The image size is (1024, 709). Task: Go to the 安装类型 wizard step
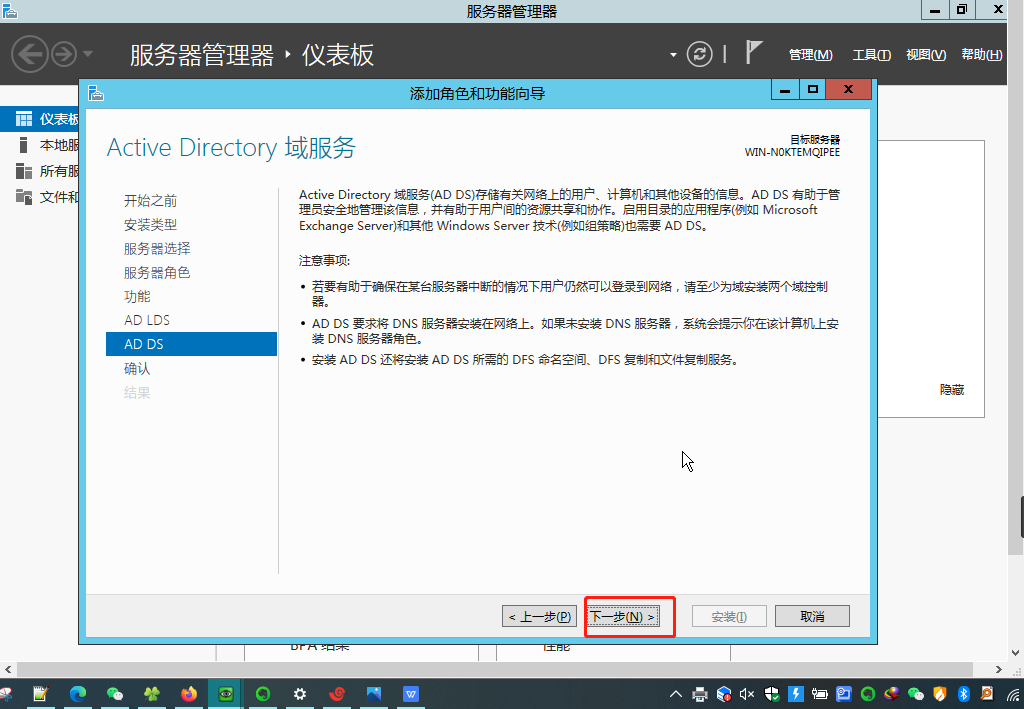point(150,225)
